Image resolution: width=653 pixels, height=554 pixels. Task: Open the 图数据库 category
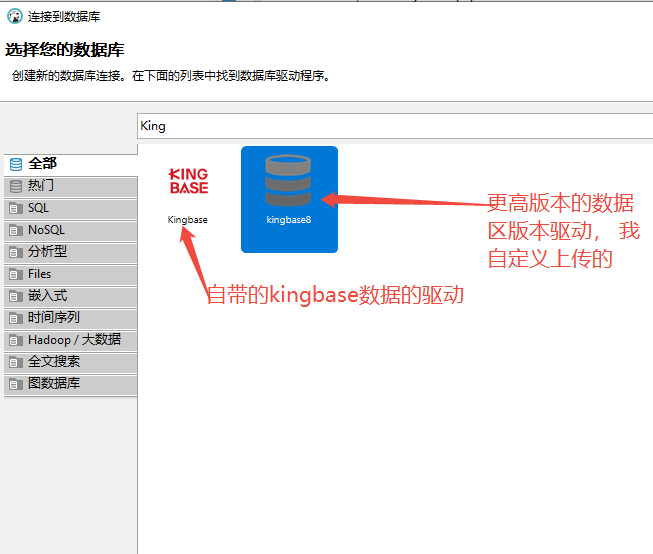[70, 384]
